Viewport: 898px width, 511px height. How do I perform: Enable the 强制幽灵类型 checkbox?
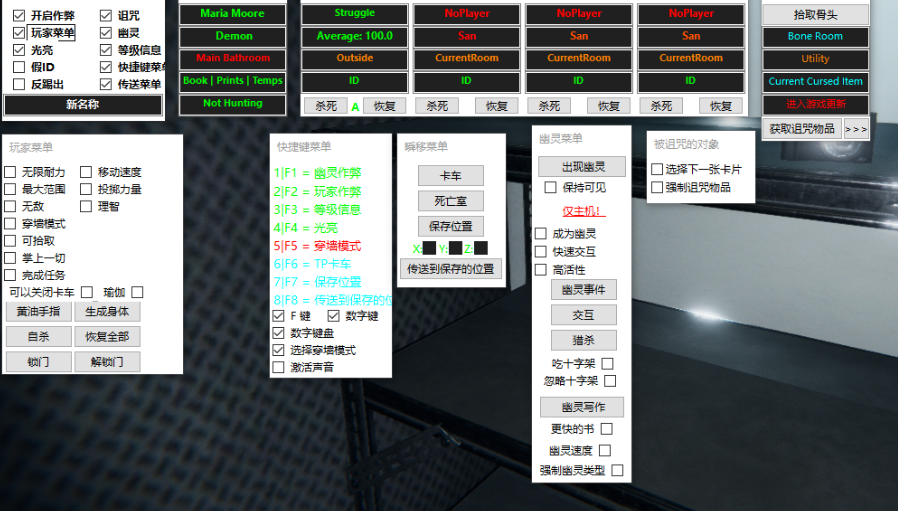(x=617, y=470)
